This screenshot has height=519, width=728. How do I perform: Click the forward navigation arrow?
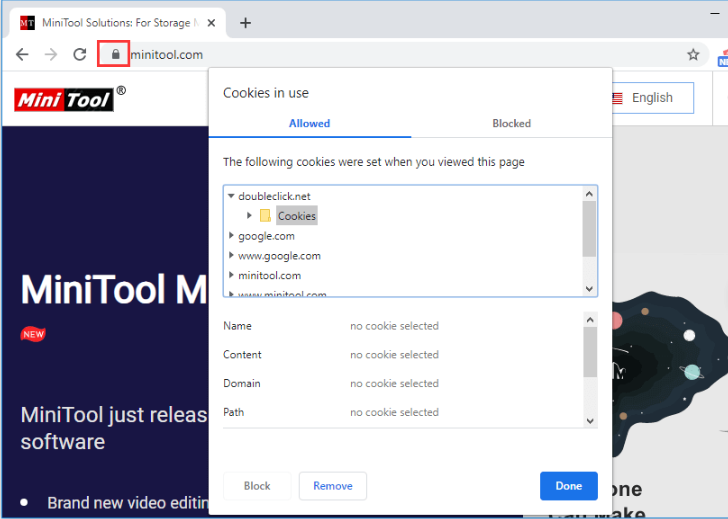[x=51, y=55]
